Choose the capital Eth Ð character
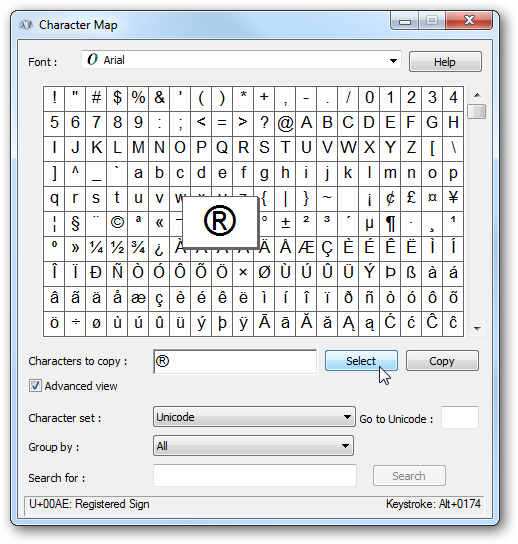The image size is (518, 544). 96,273
